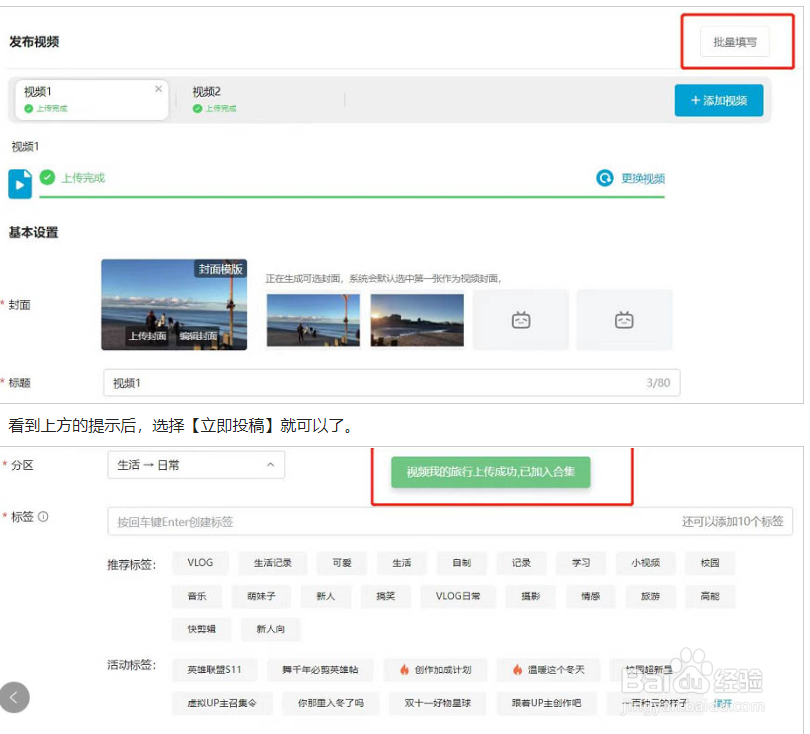This screenshot has height=734, width=810.
Task: Select the 英雄联盟S11 activity tag
Action: coord(214,669)
